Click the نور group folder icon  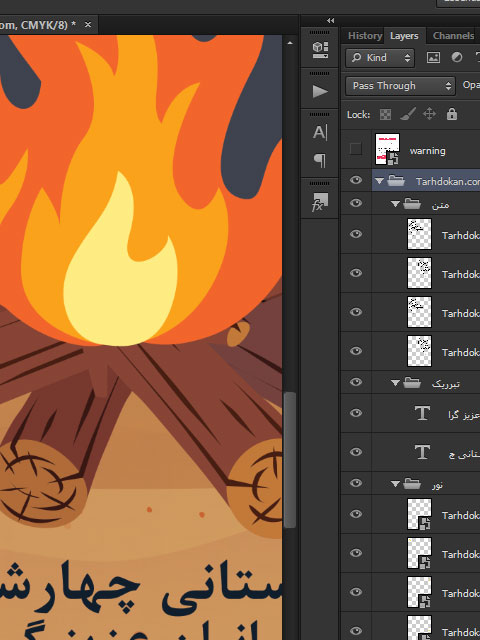click(x=412, y=483)
